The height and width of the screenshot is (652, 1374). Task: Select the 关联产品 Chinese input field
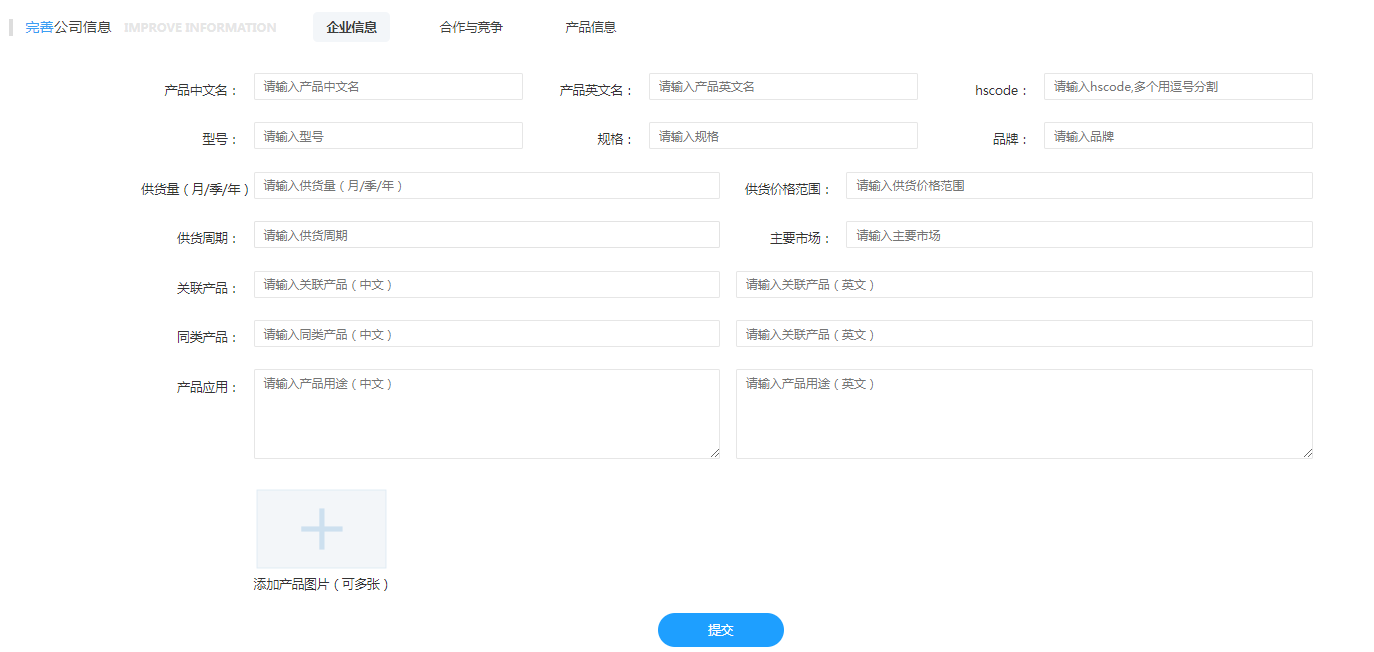click(486, 285)
